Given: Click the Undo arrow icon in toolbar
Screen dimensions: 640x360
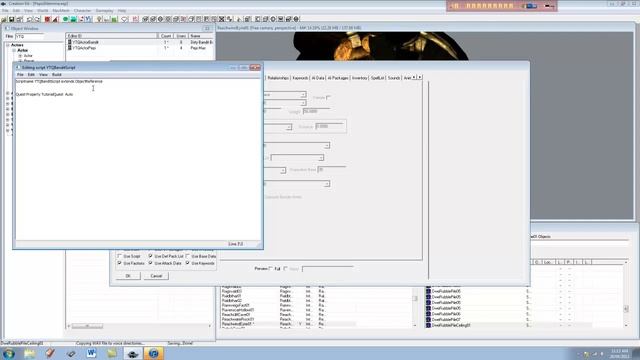Looking at the screenshot, I should (29, 19).
